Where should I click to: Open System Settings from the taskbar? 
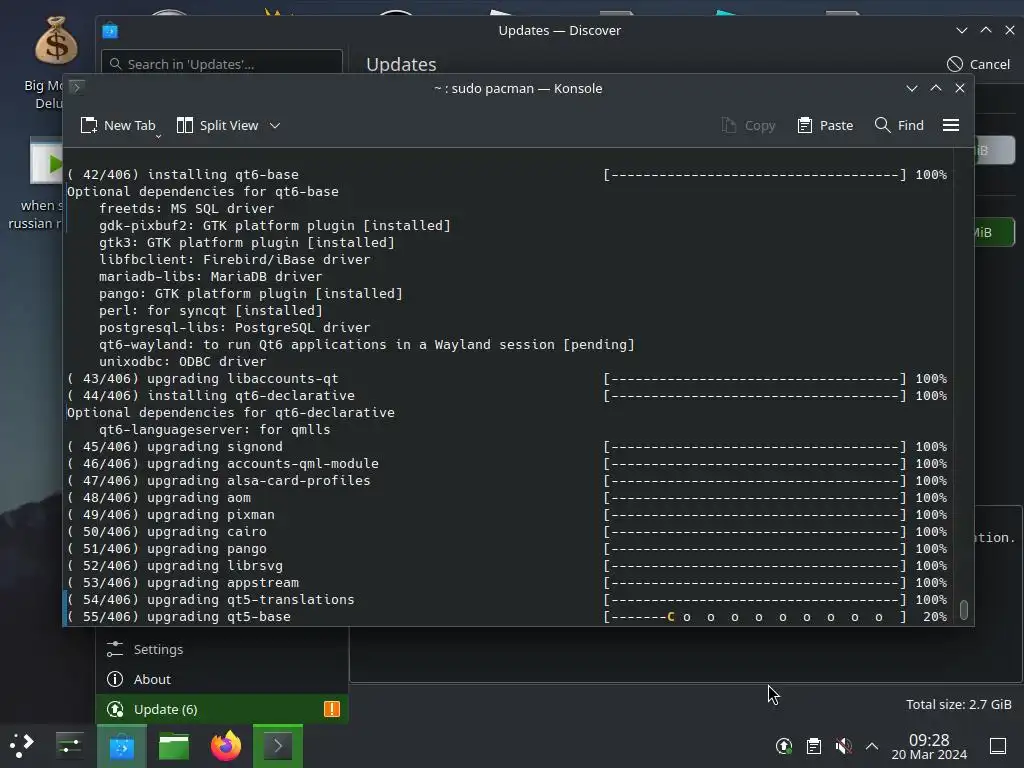click(69, 745)
